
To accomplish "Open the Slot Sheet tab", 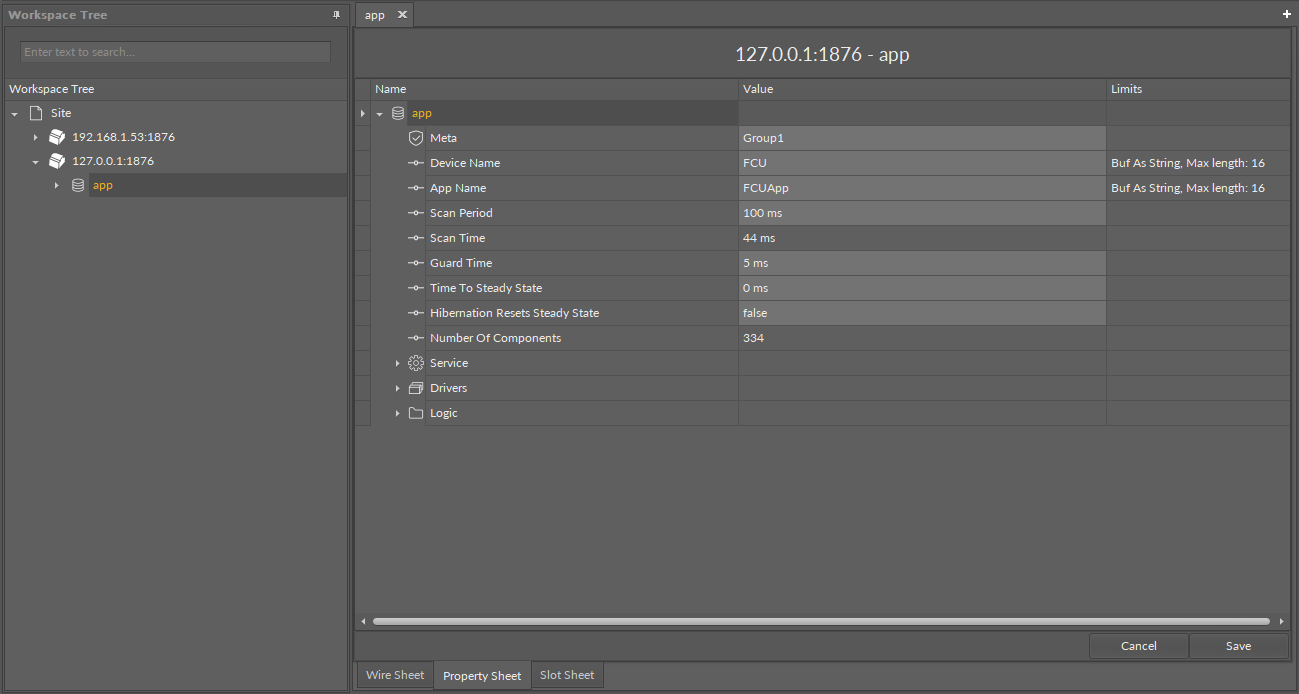I will pos(567,675).
